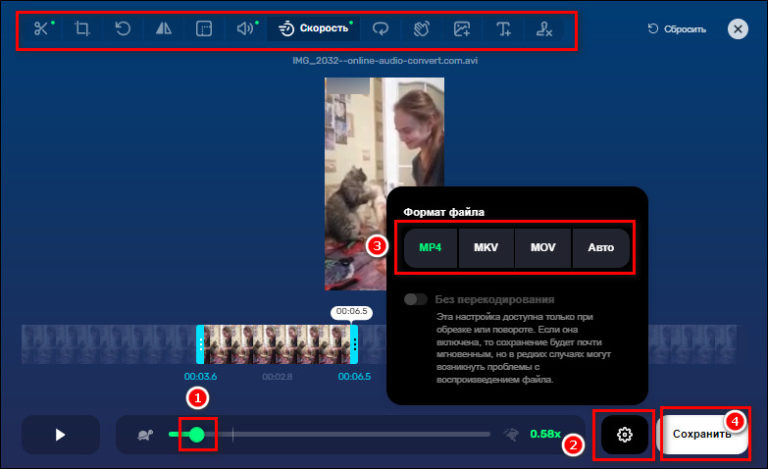This screenshot has width=768, height=469.
Task: Select the rotate video tool
Action: (122, 29)
